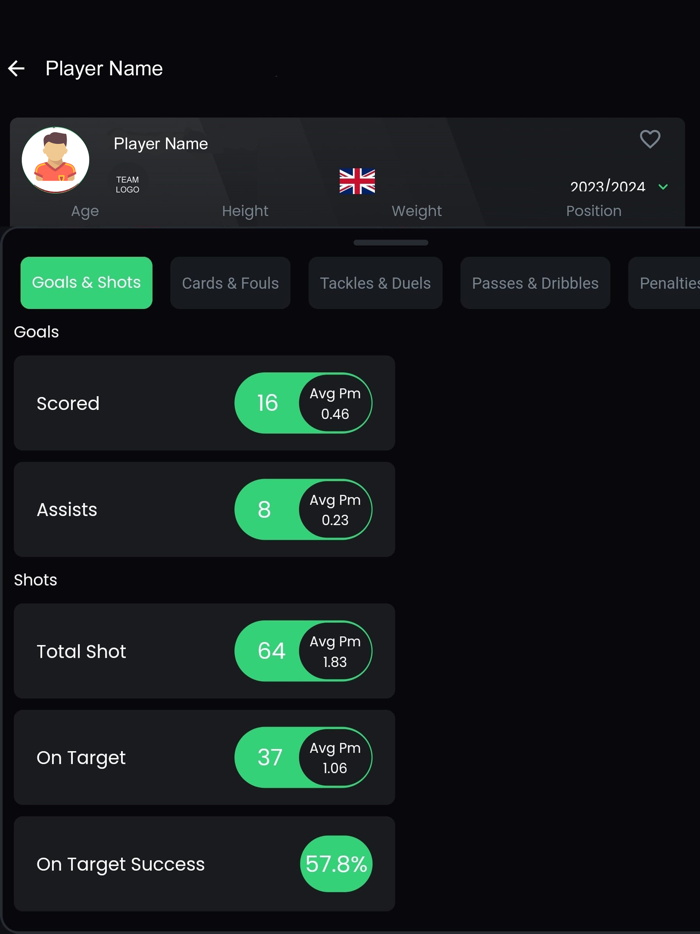Click the Avg Pm 1.83 badge on Total Shot

[336, 651]
